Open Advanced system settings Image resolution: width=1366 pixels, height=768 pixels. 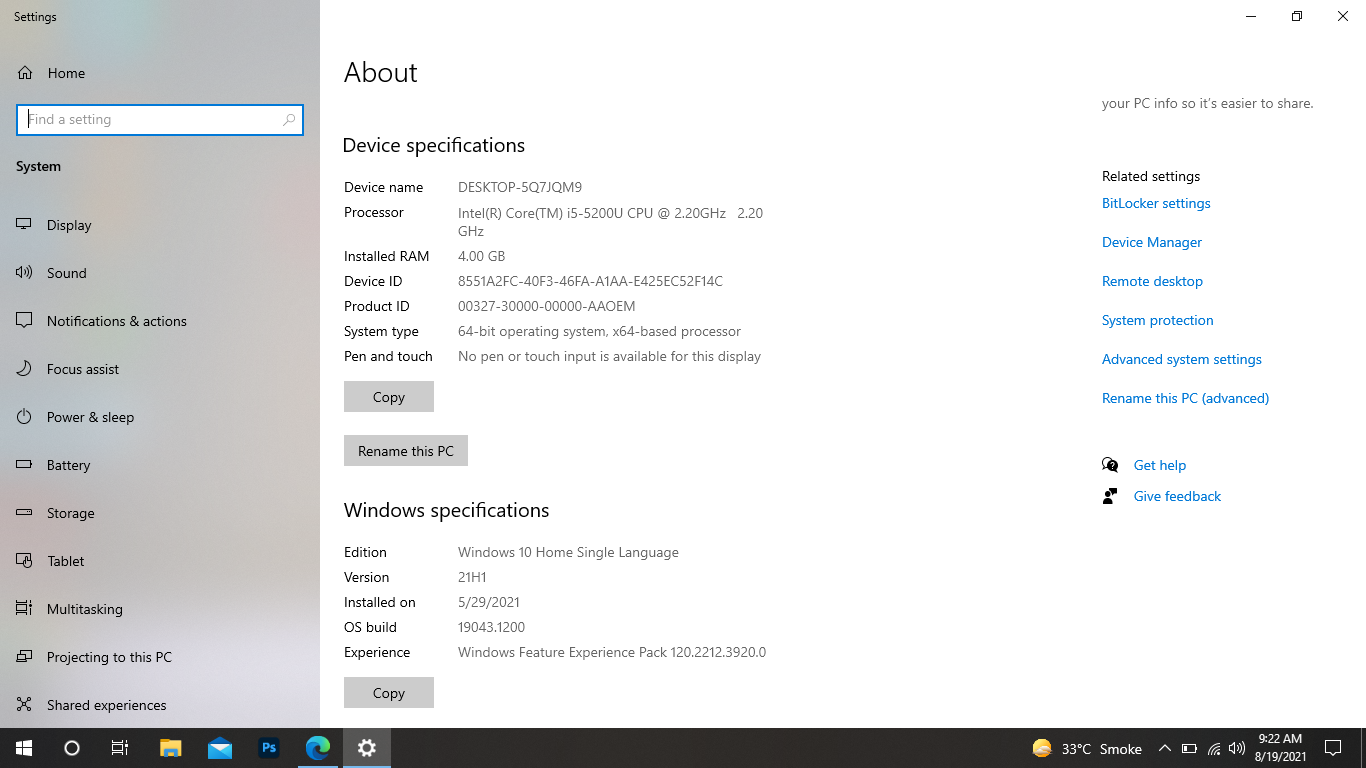pyautogui.click(x=1181, y=359)
